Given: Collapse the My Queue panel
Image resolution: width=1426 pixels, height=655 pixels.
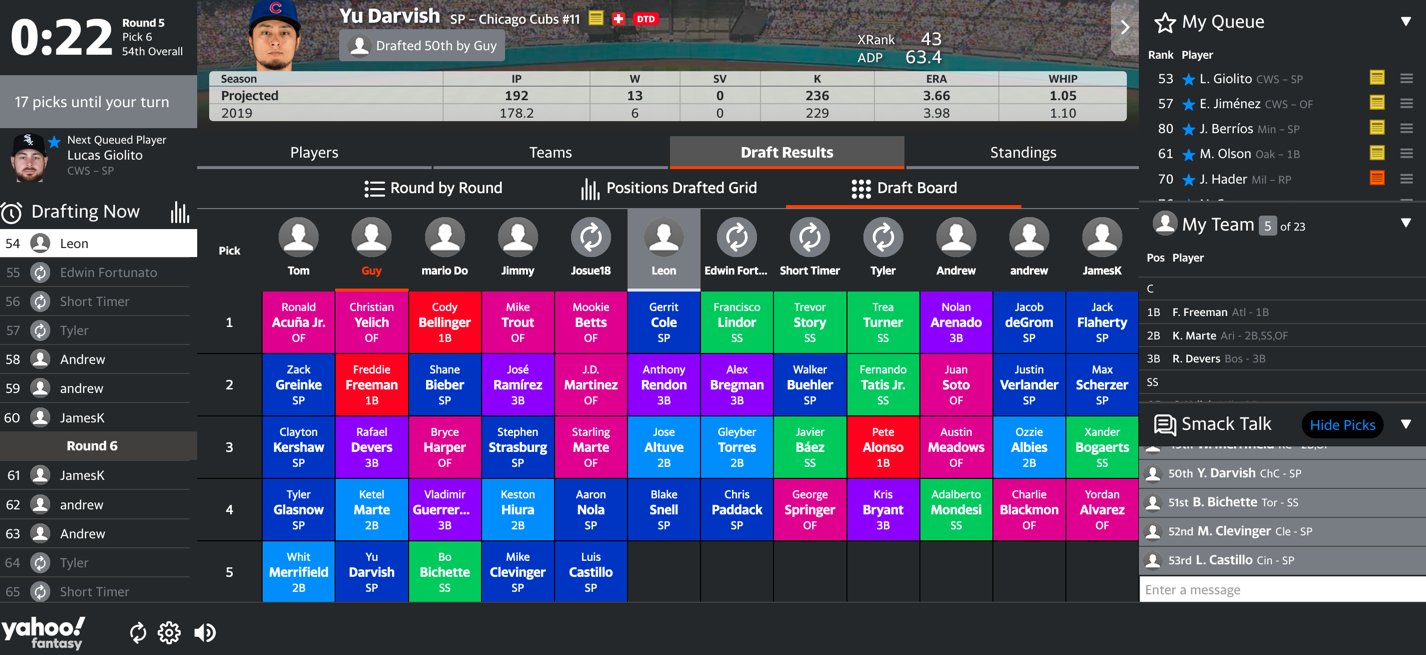Looking at the screenshot, I should tap(1406, 21).
